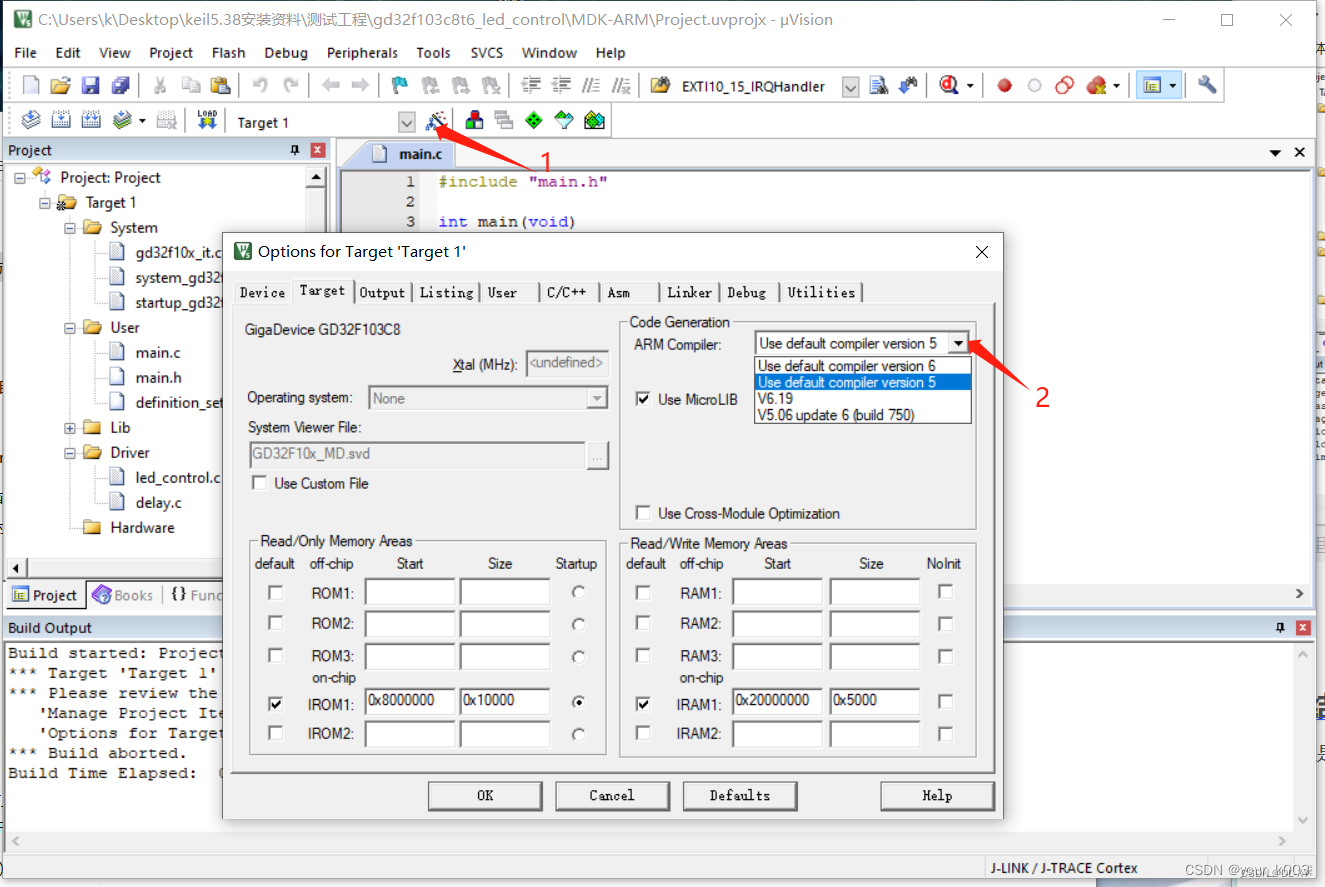Check the IRAM1 NoInit checkbox

tap(945, 703)
